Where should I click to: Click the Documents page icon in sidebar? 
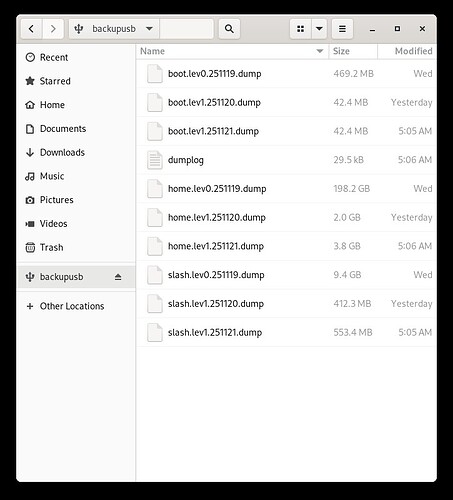tap(30, 129)
